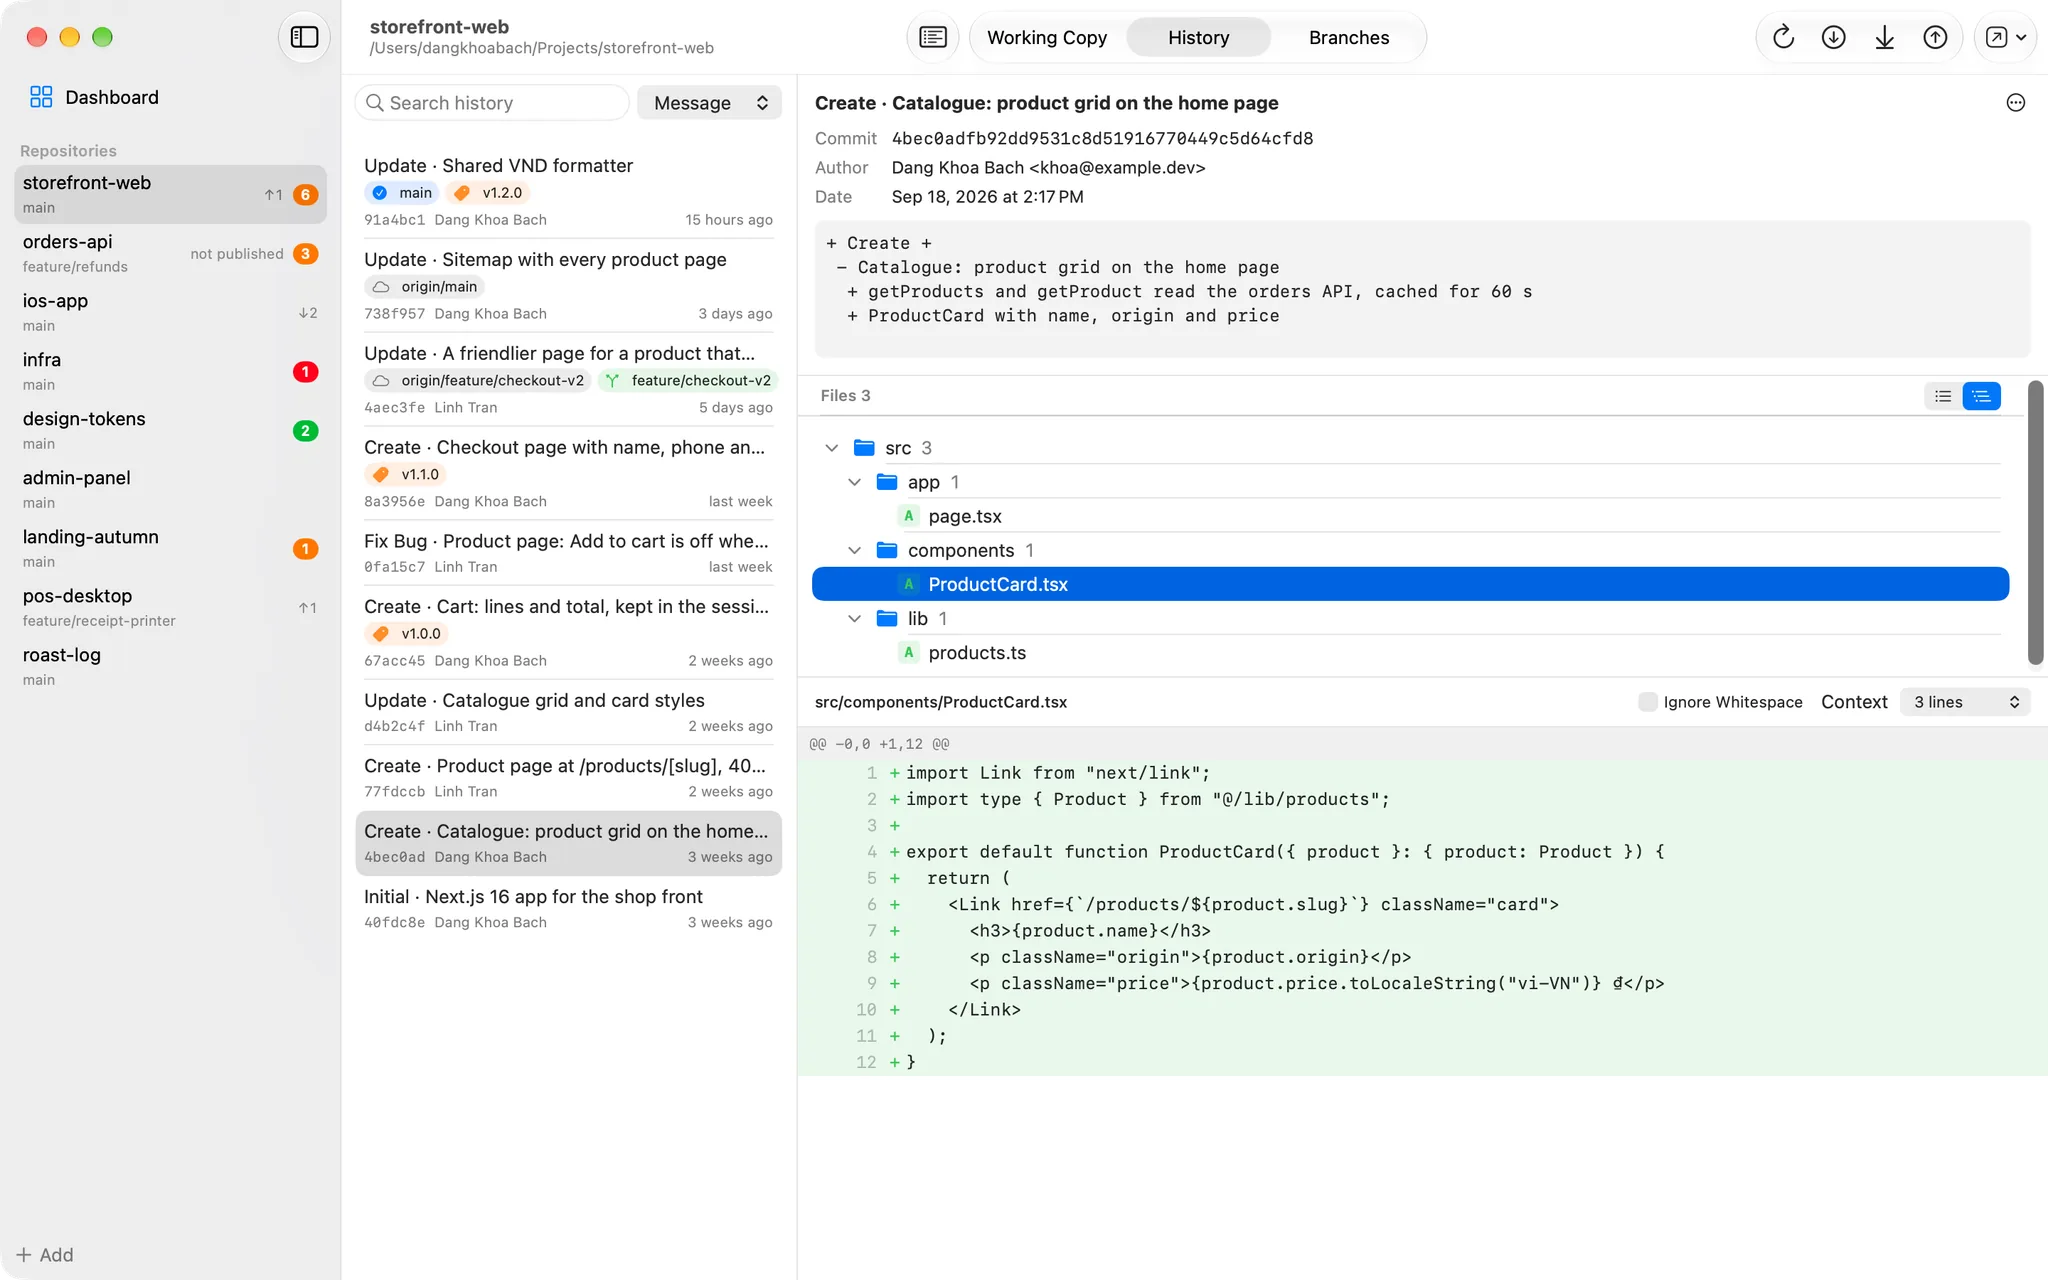Screen dimensions: 2048x1280
Task: Select commit Fix Bug Product page
Action: pos(568,552)
